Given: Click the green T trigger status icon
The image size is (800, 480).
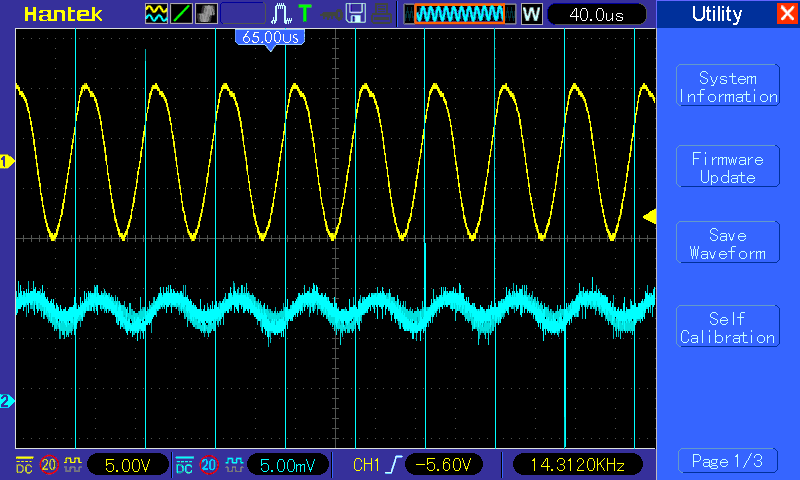Looking at the screenshot, I should pos(305,13).
